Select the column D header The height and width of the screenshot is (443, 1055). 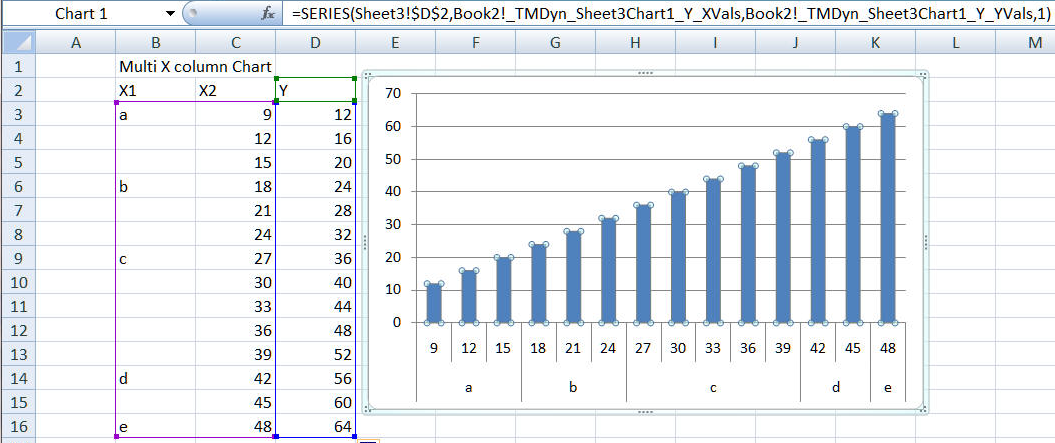pyautogui.click(x=315, y=42)
